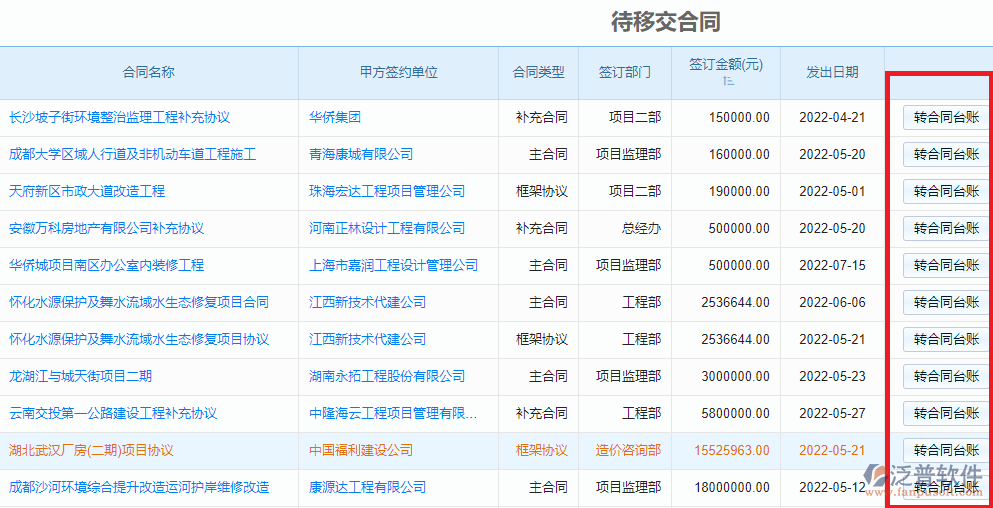Screen dimensions: 993x508
Task: Select the 中国福利建设公司 link
Action: point(360,450)
